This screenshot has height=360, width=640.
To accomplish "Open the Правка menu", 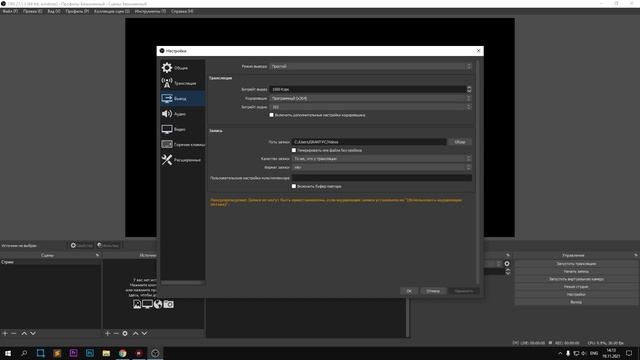I will pyautogui.click(x=33, y=11).
